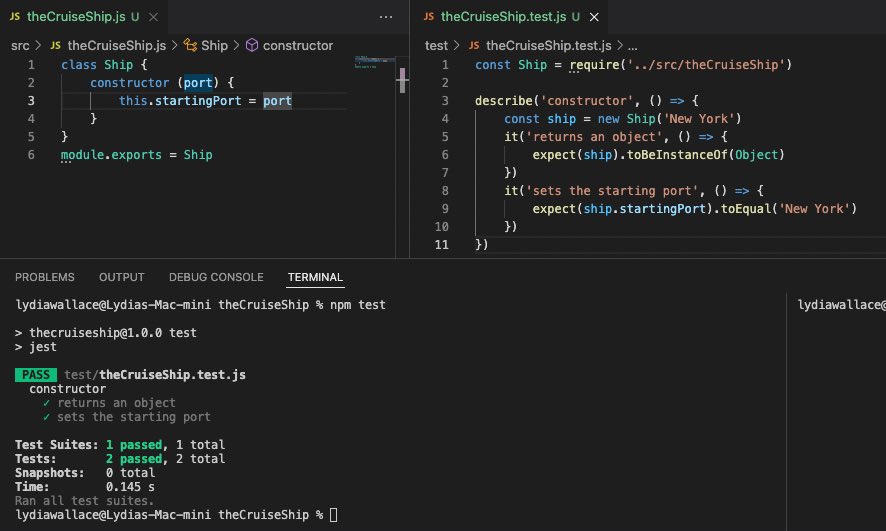This screenshot has height=531, width=886.
Task: Open more actions ellipsis in left editor
Action: pos(386,17)
